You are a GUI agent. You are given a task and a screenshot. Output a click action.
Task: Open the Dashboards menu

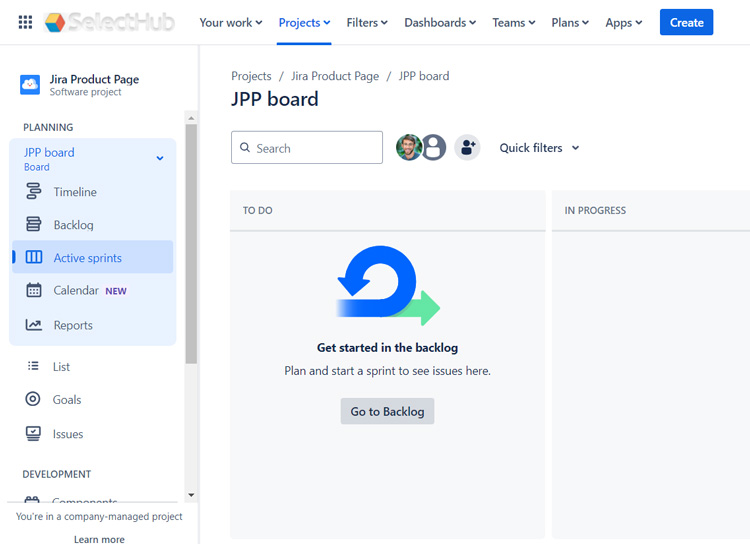coord(440,22)
